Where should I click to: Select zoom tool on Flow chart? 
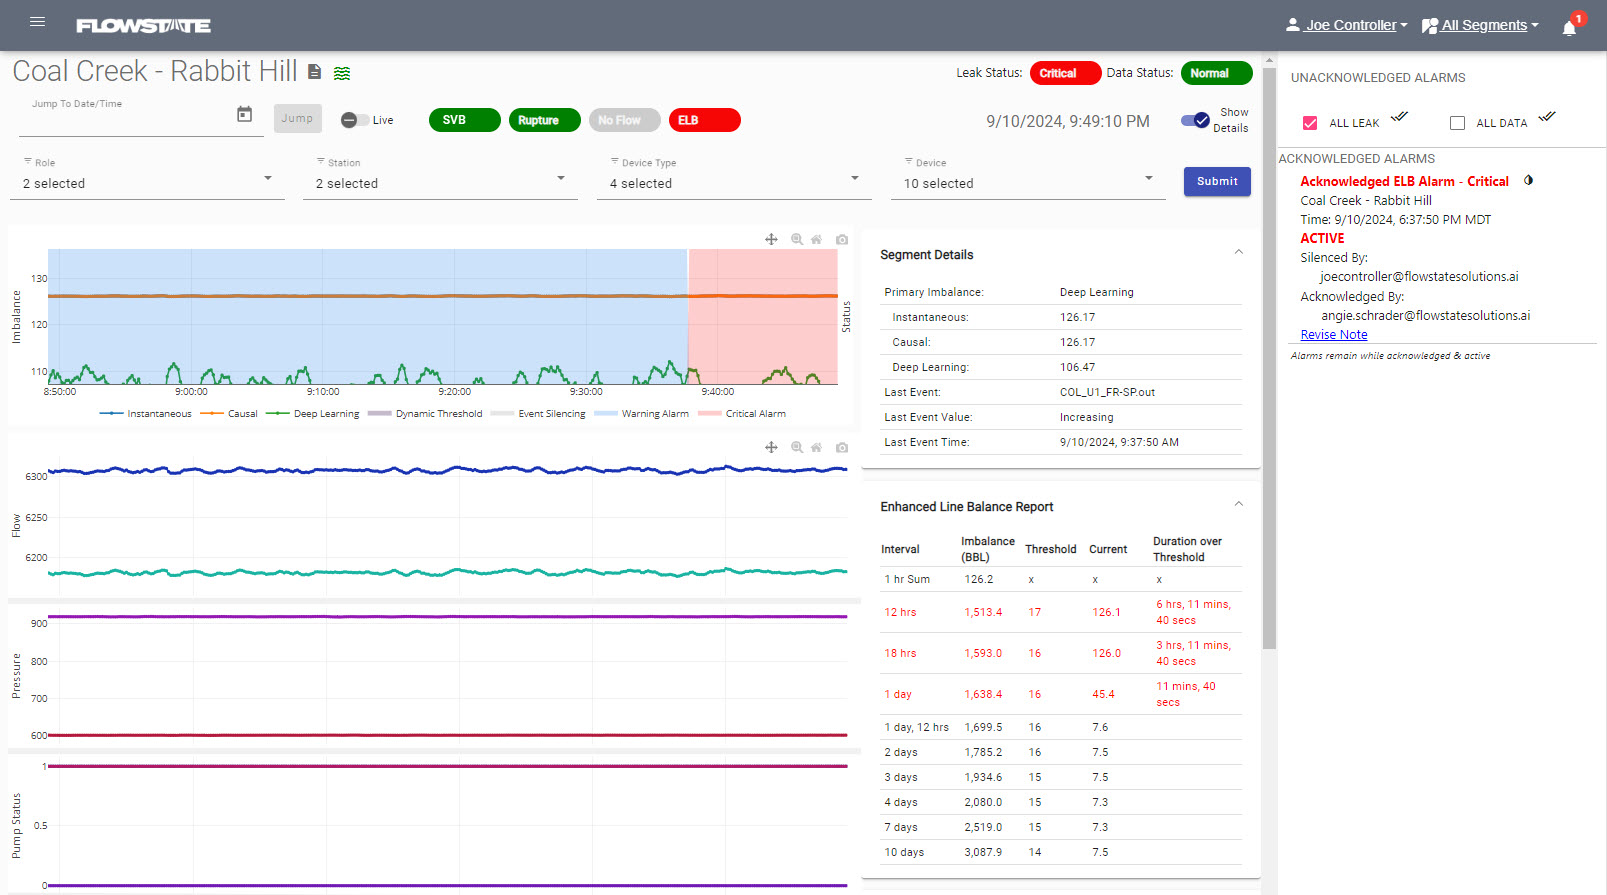[x=797, y=447]
